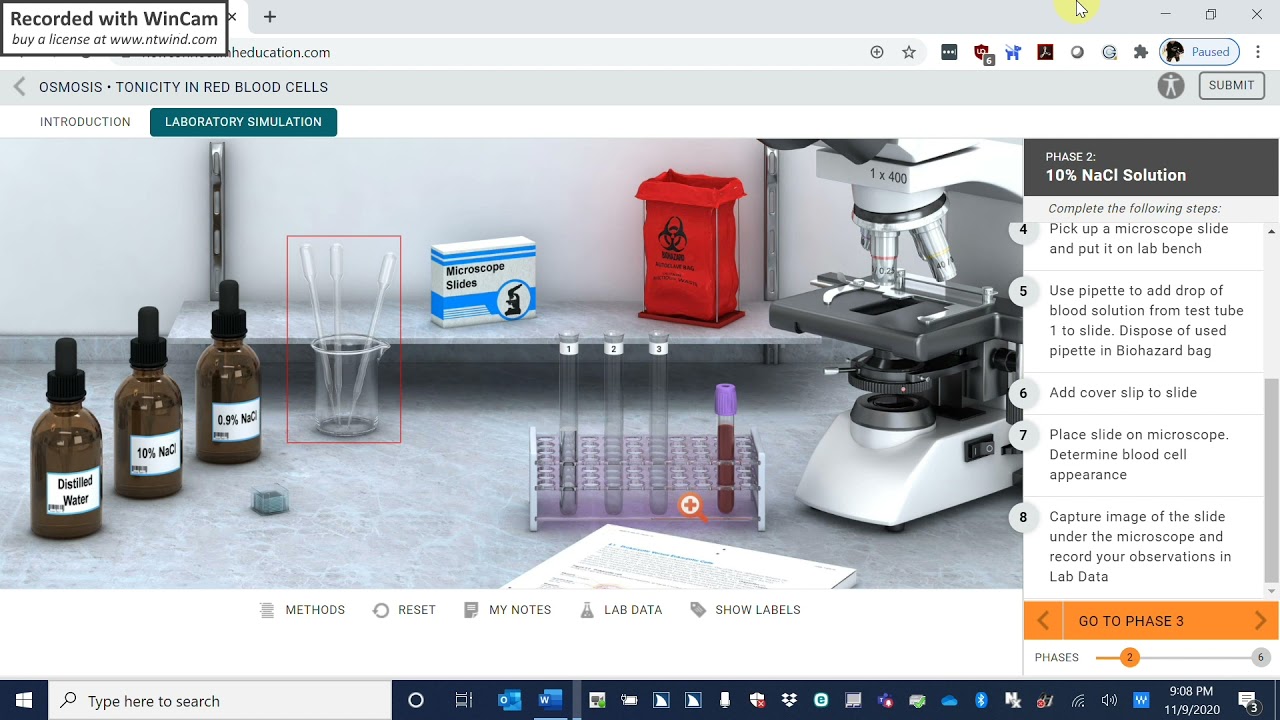Go to previous phase with left arrow

point(1043,621)
